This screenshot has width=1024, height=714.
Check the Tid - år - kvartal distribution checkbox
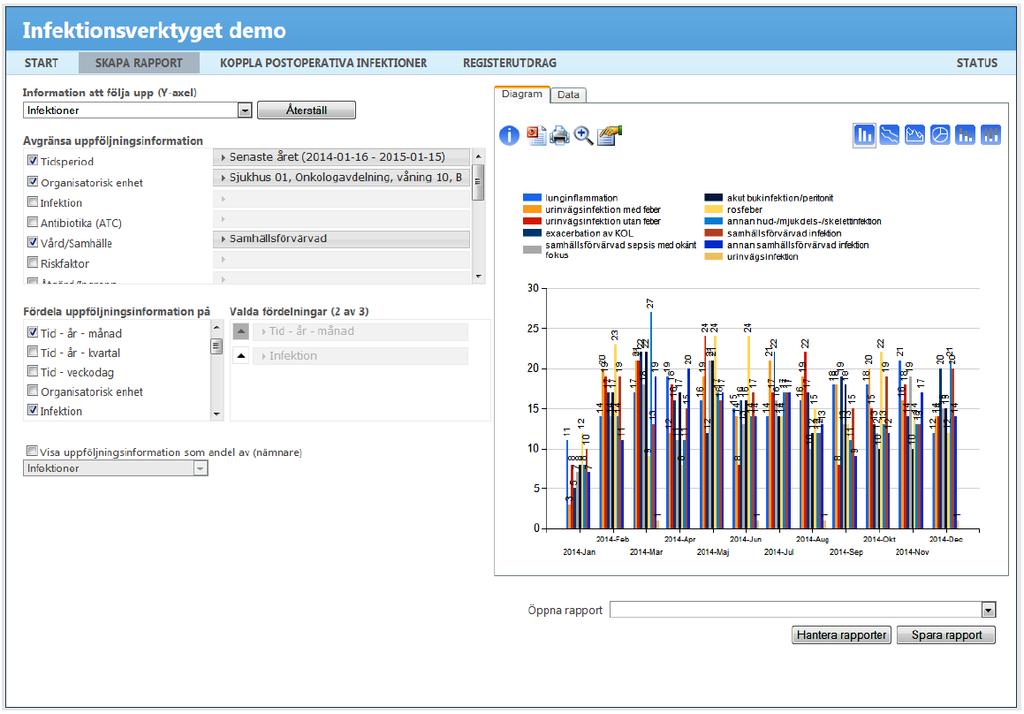[x=33, y=351]
